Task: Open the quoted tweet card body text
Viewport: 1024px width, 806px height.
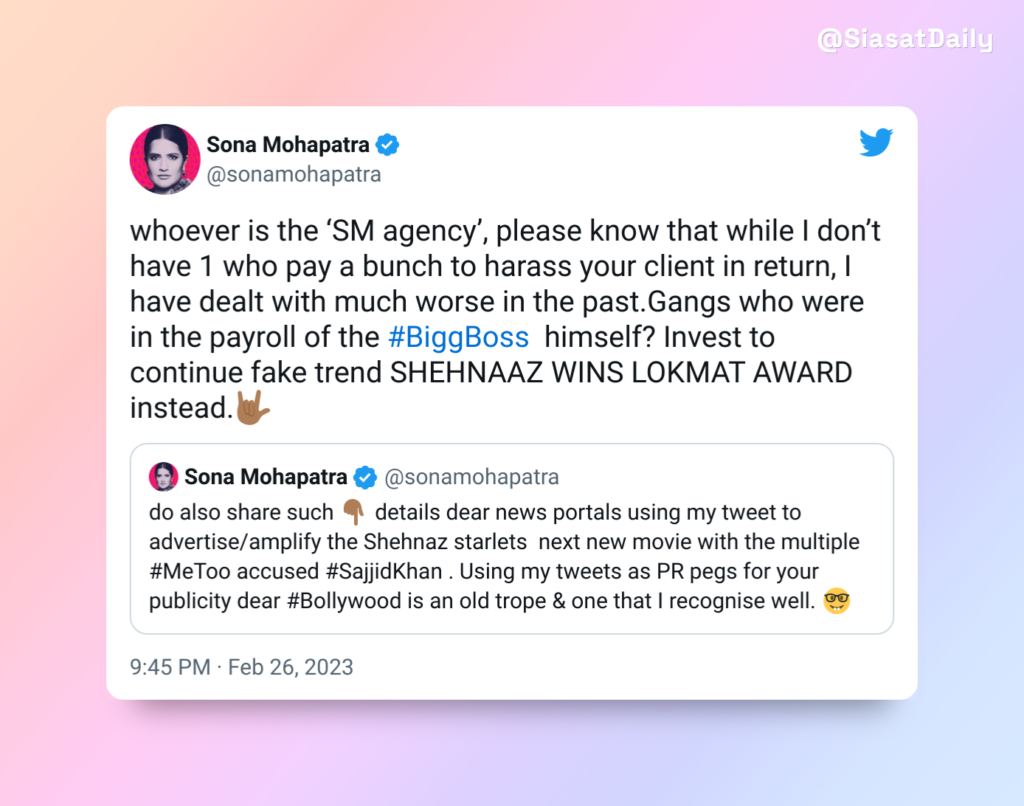Action: pyautogui.click(x=504, y=556)
